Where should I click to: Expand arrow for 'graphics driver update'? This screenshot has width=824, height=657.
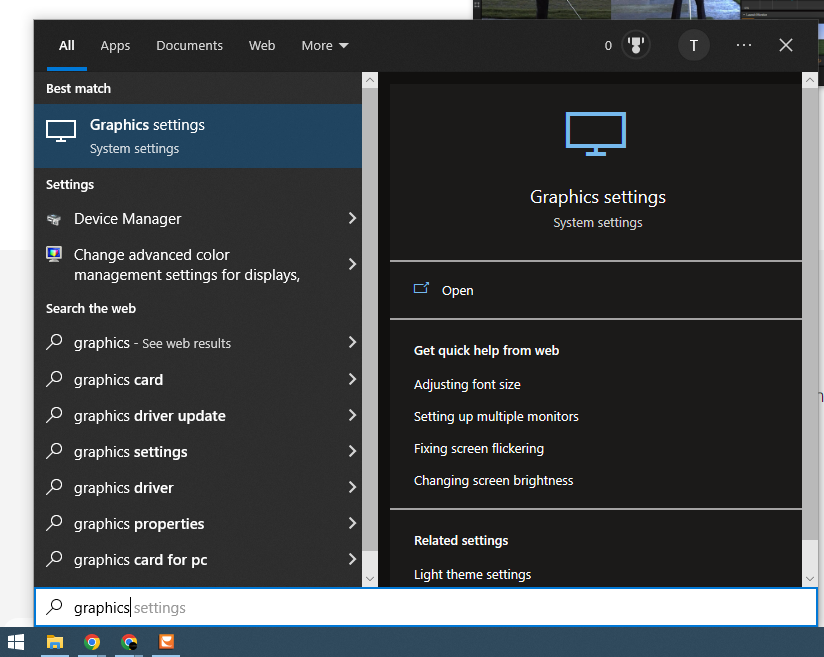click(352, 416)
